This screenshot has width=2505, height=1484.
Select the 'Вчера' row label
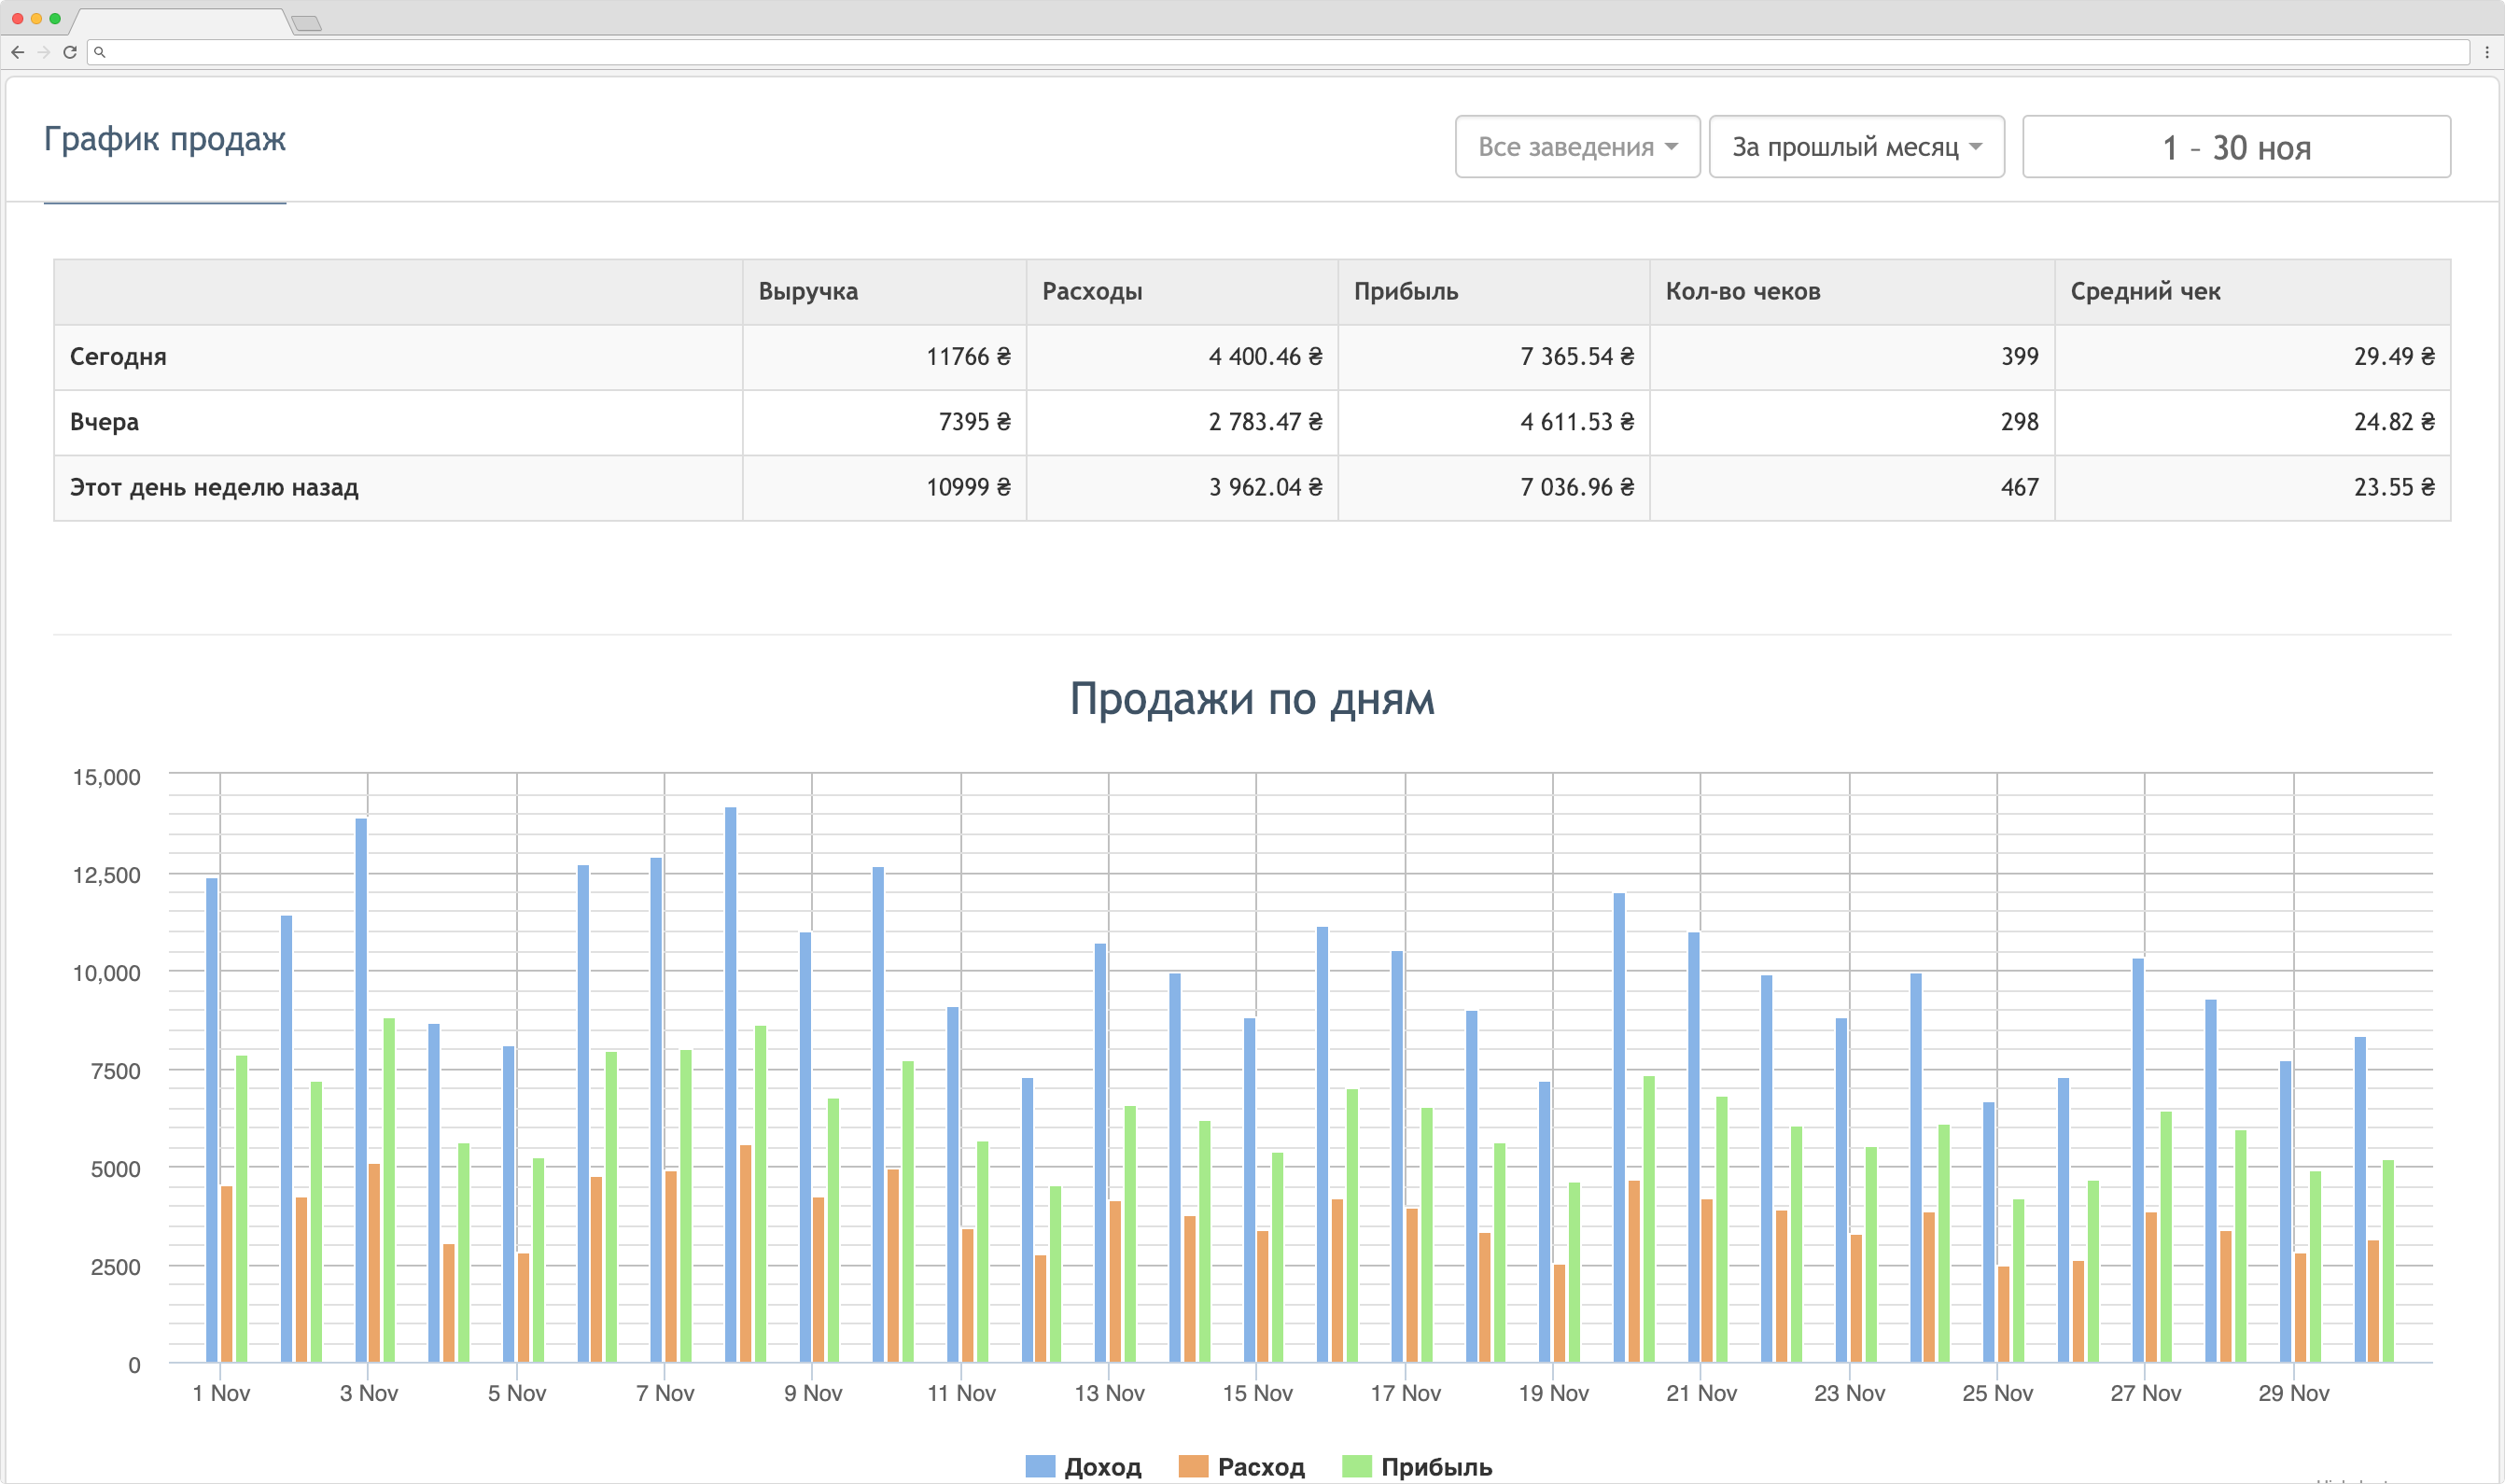pos(104,422)
